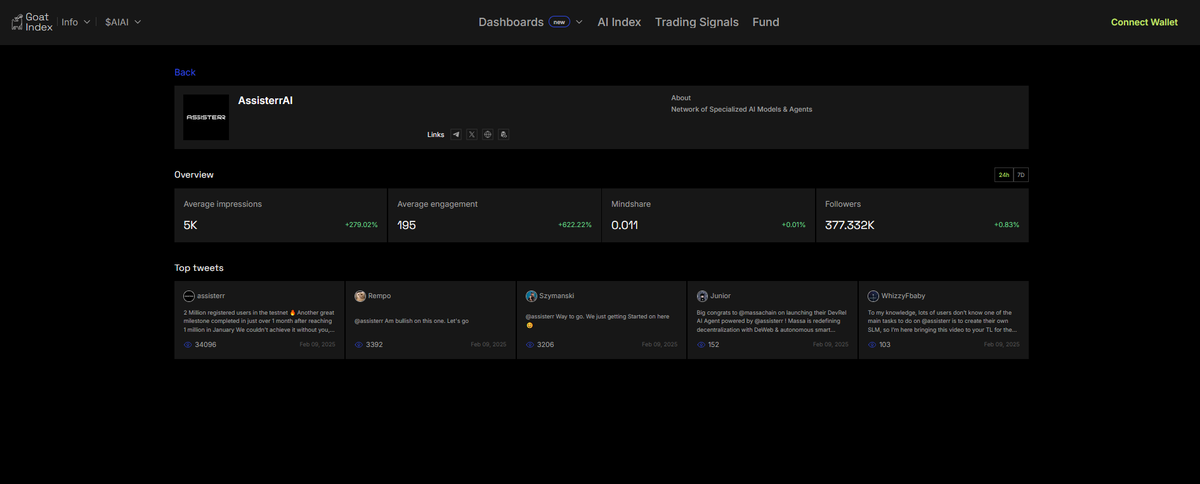Click the Links label
Viewport: 1200px width, 484px height.
435,134
